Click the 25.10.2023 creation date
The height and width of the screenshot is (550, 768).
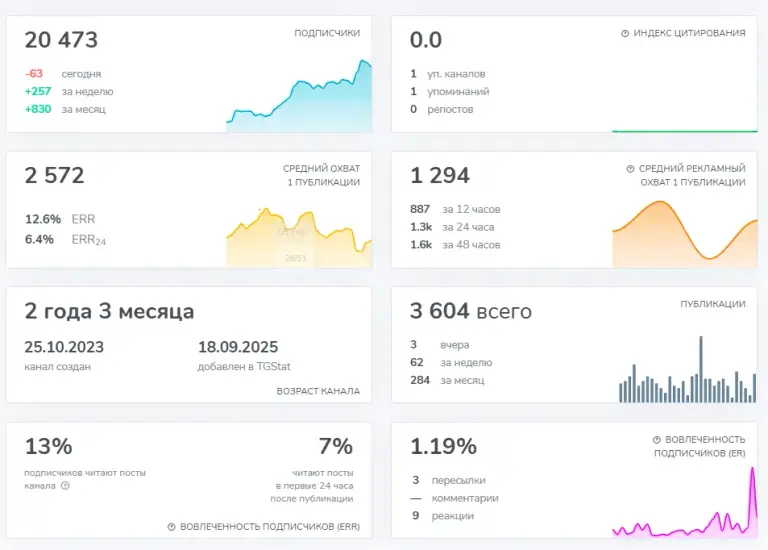pos(64,347)
